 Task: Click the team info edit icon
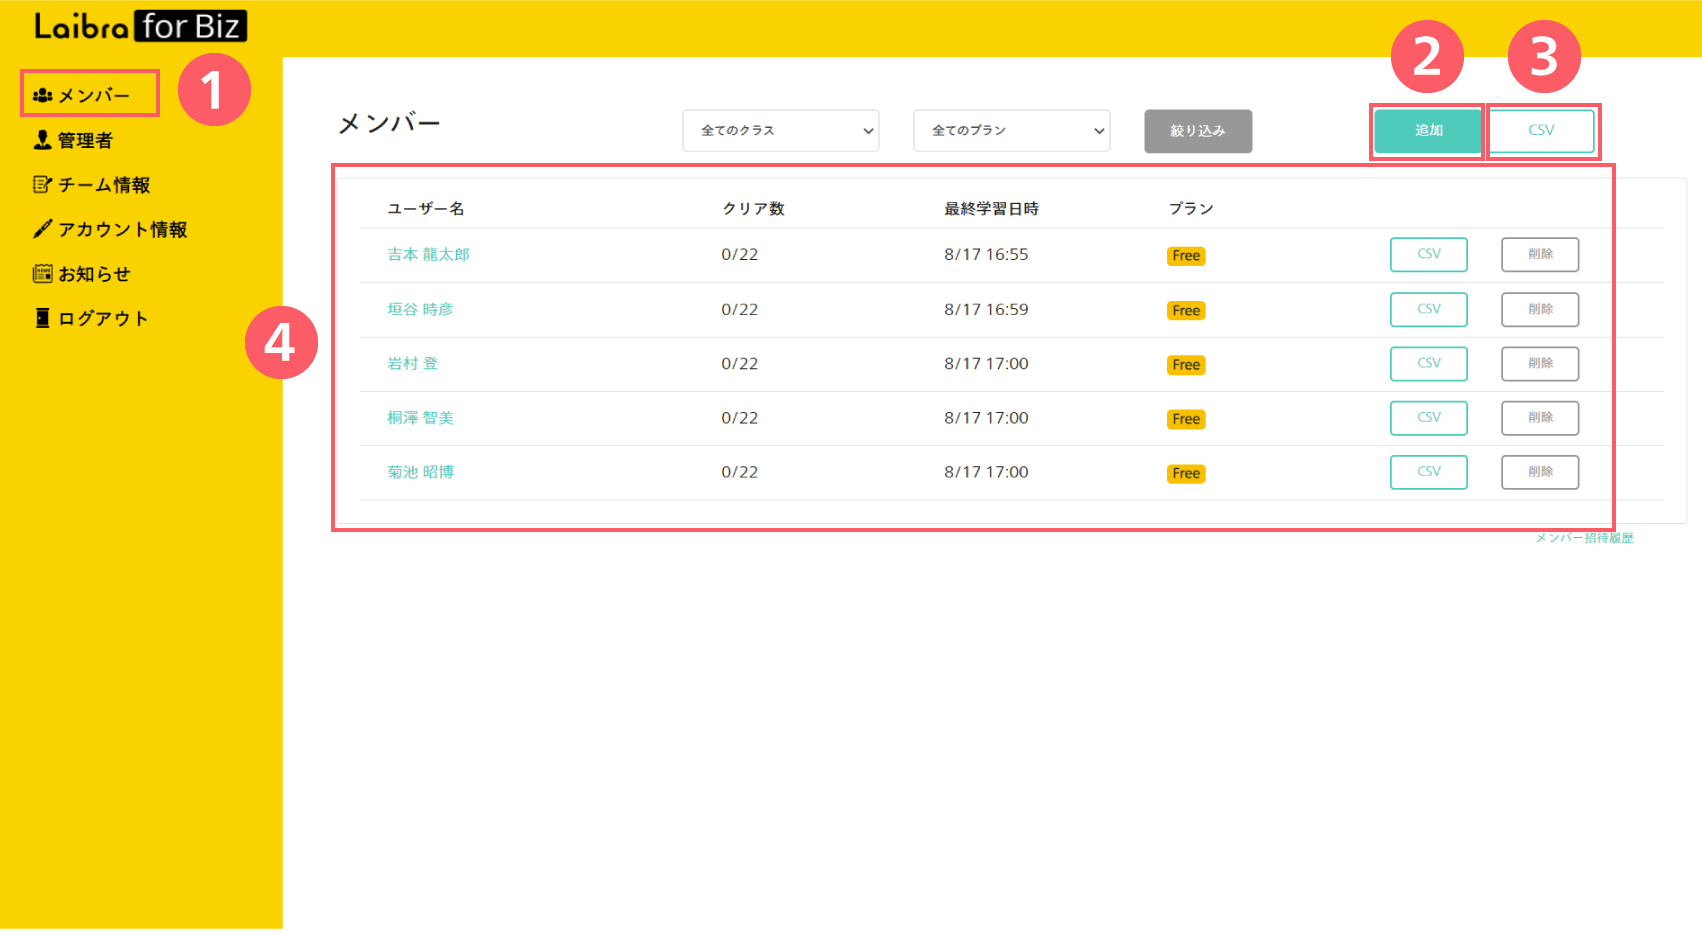click(x=42, y=185)
